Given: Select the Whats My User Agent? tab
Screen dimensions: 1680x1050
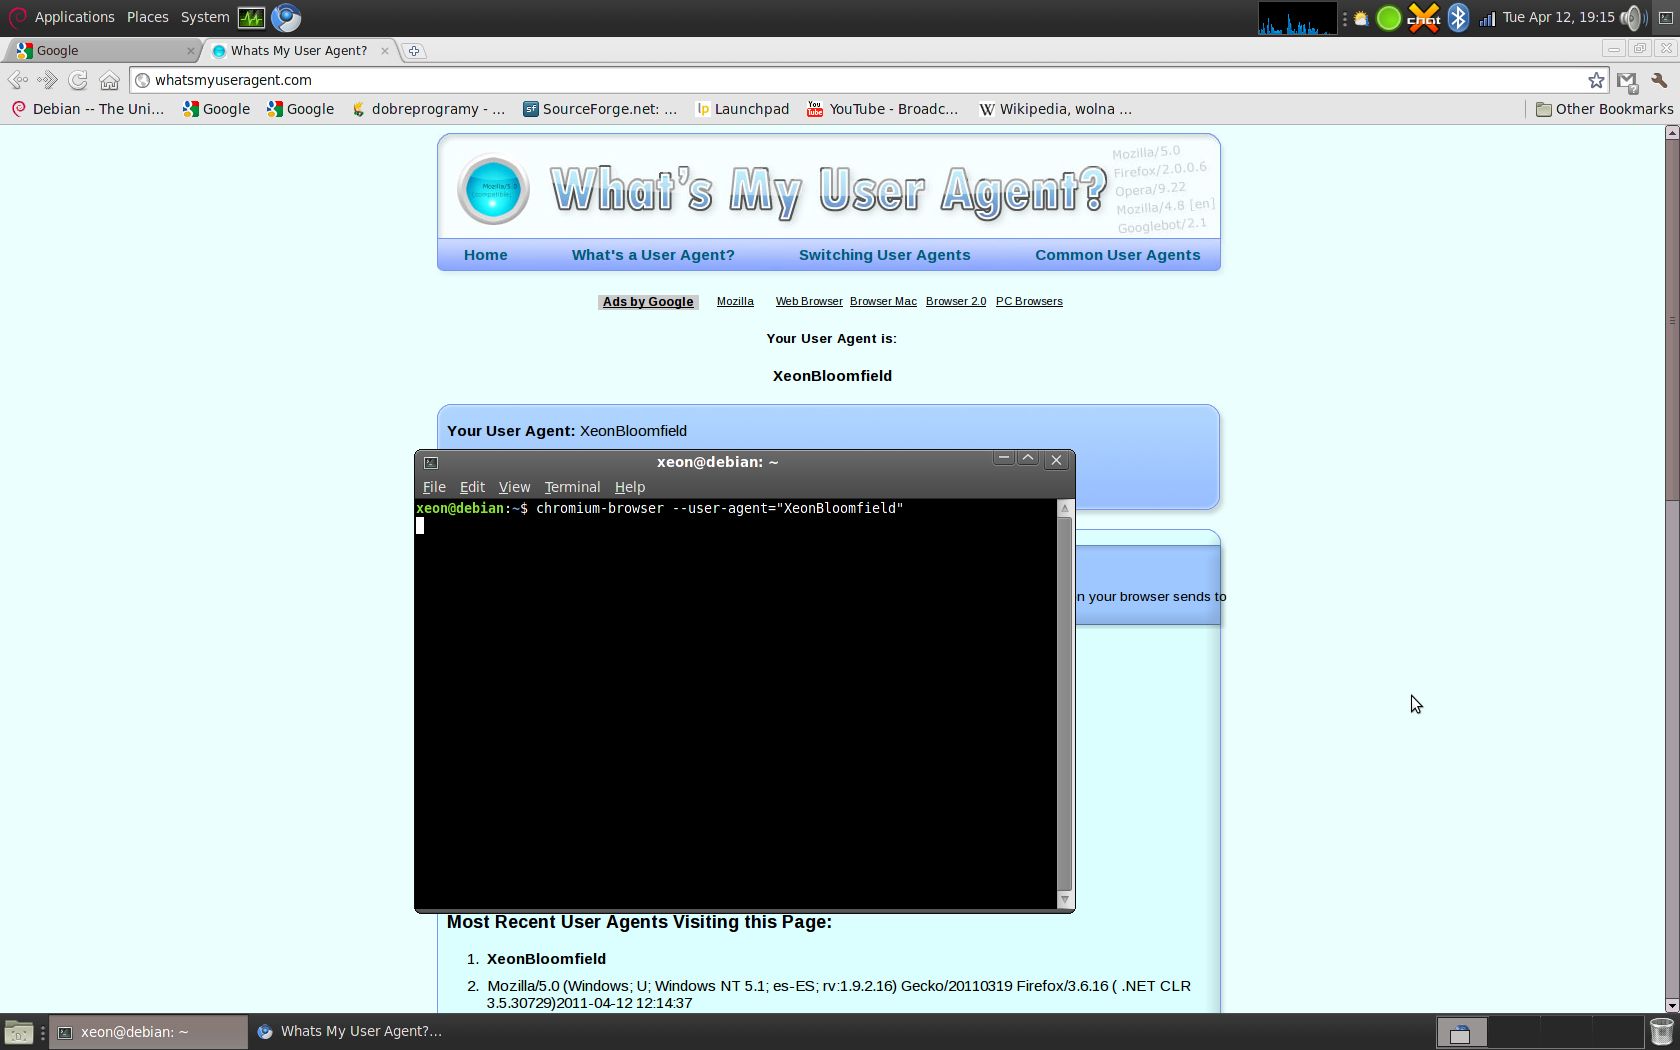Looking at the screenshot, I should [300, 50].
